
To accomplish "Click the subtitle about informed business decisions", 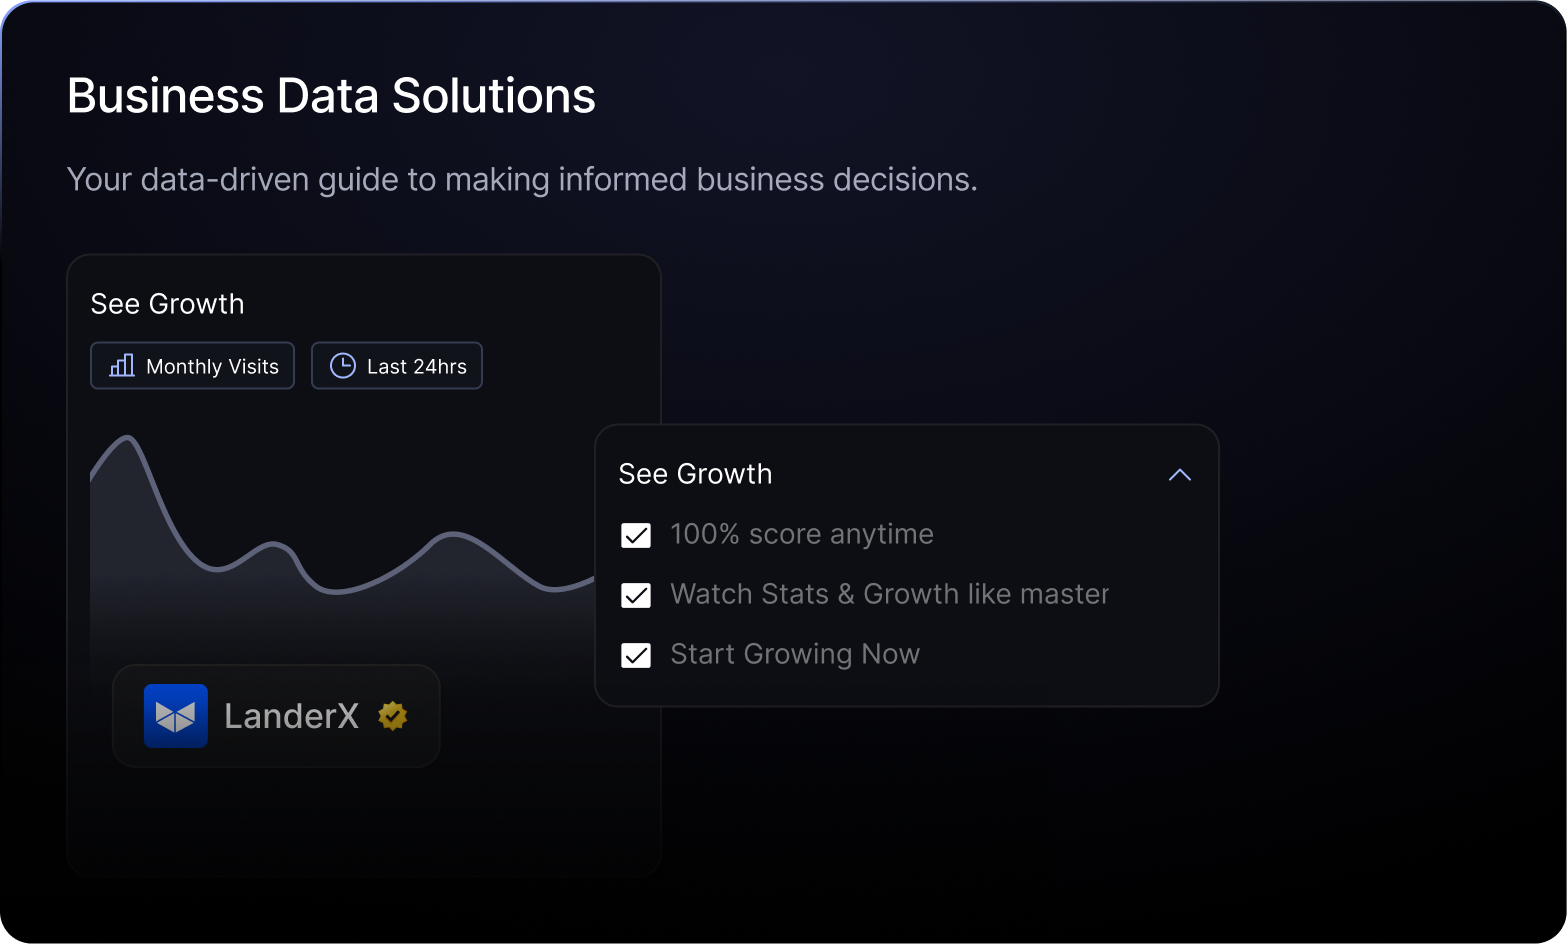I will 521,180.
